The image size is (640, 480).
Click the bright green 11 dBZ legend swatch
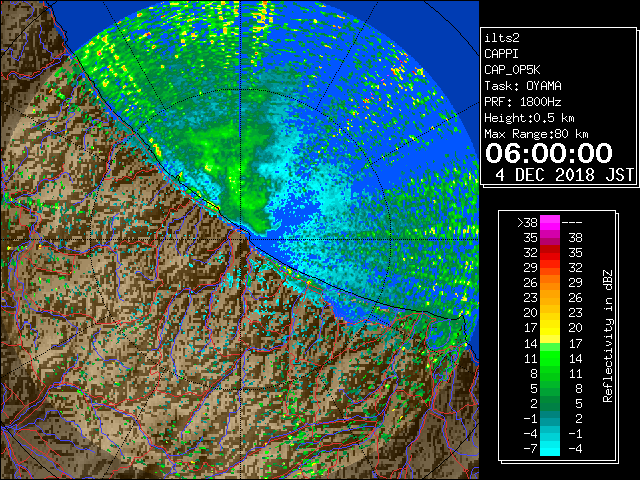pos(550,358)
